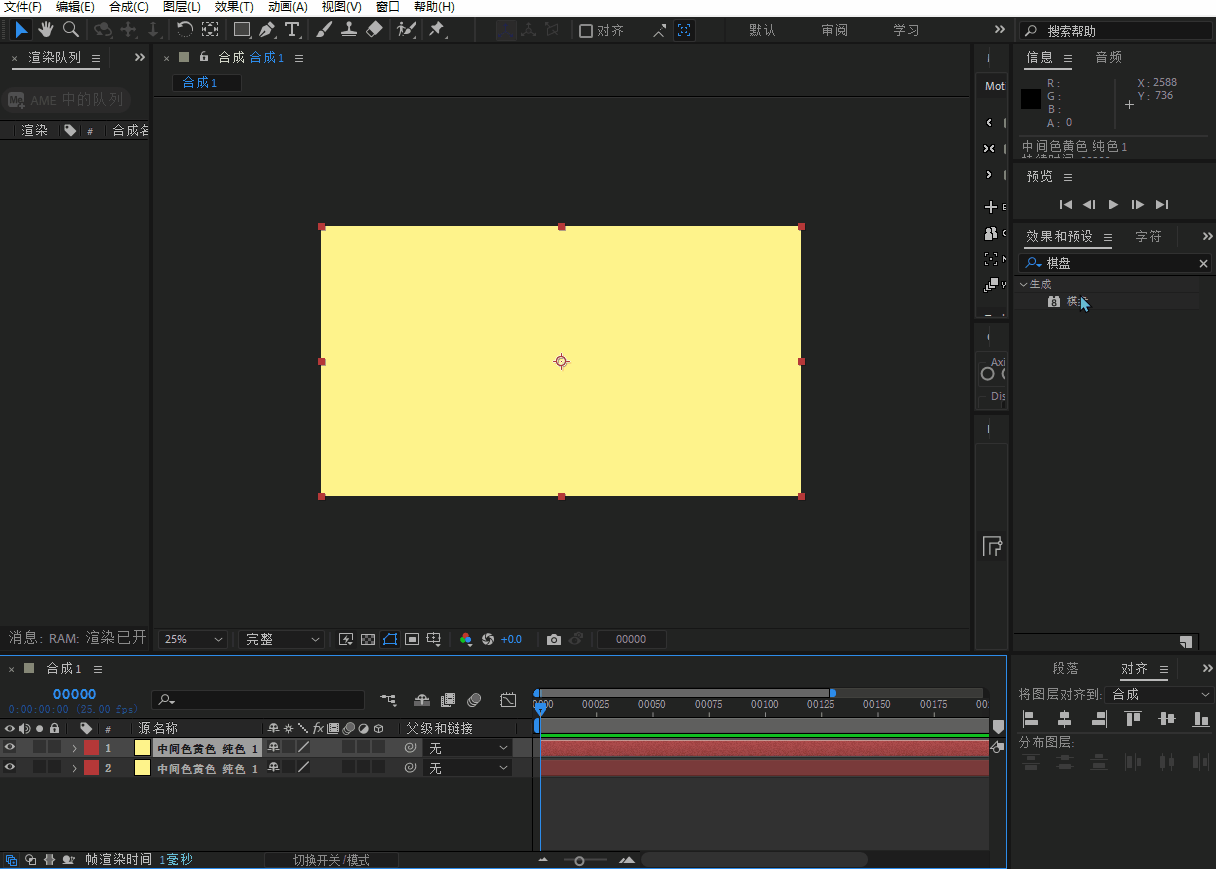Click layer 1 yellow solid color swatch
The height and width of the screenshot is (869, 1216).
(x=142, y=747)
